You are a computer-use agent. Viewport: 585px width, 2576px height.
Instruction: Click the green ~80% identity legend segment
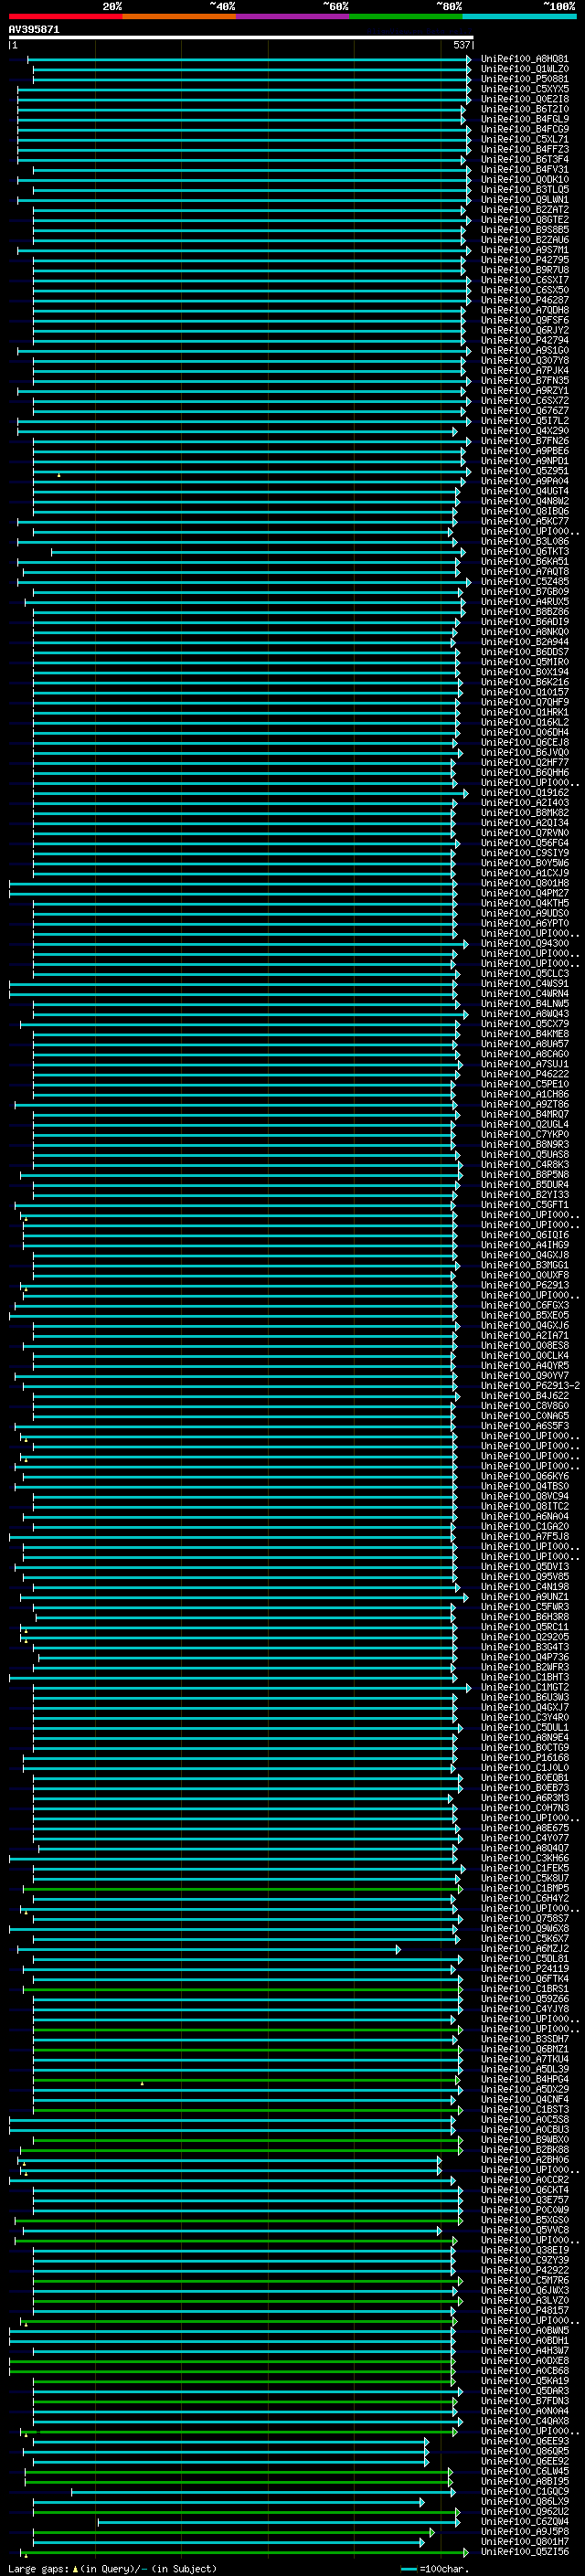click(x=406, y=16)
